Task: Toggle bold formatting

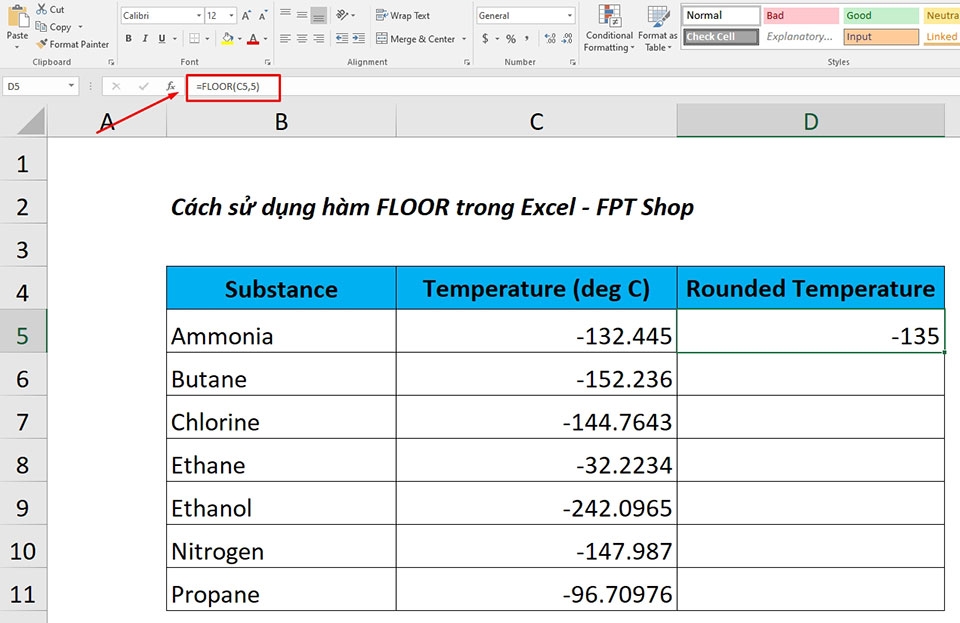Action: point(128,37)
